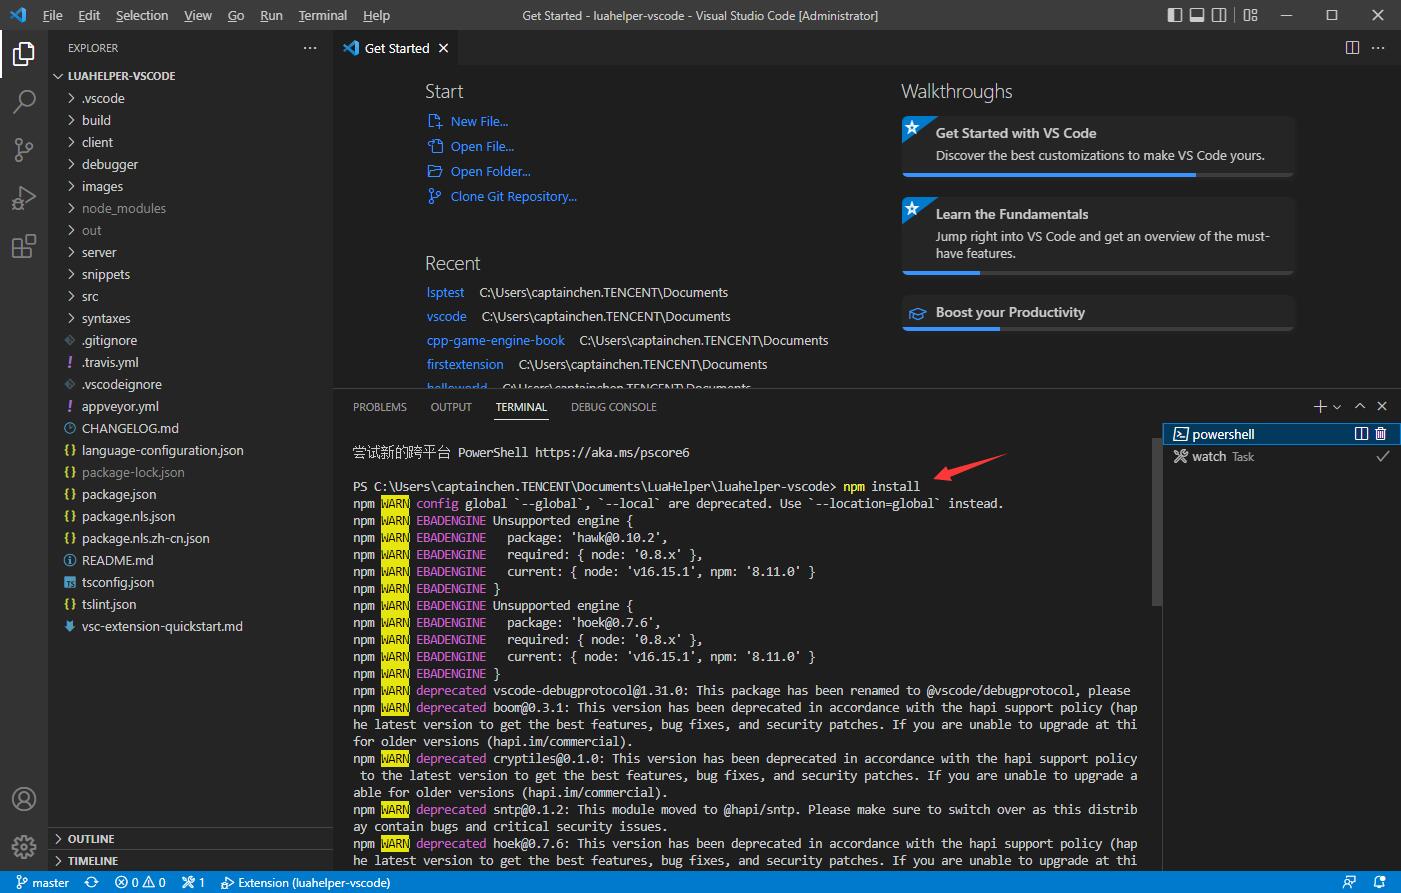Viewport: 1401px width, 893px height.
Task: Open Boost your Productivity walkthrough
Action: coord(1098,313)
